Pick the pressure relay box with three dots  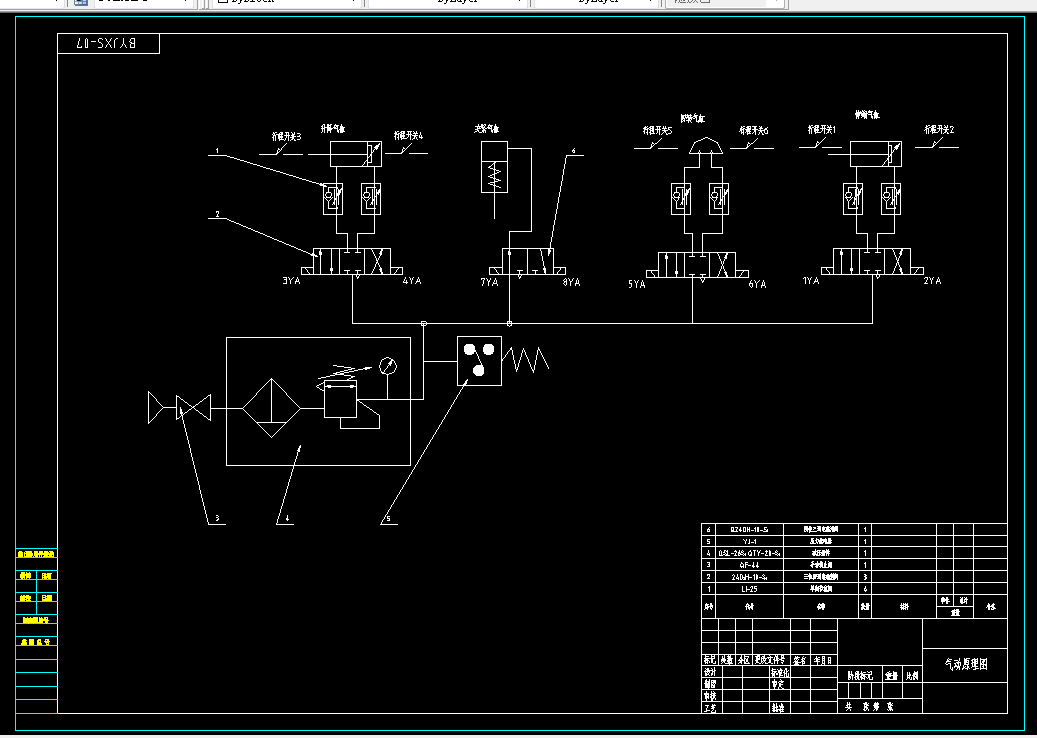479,361
